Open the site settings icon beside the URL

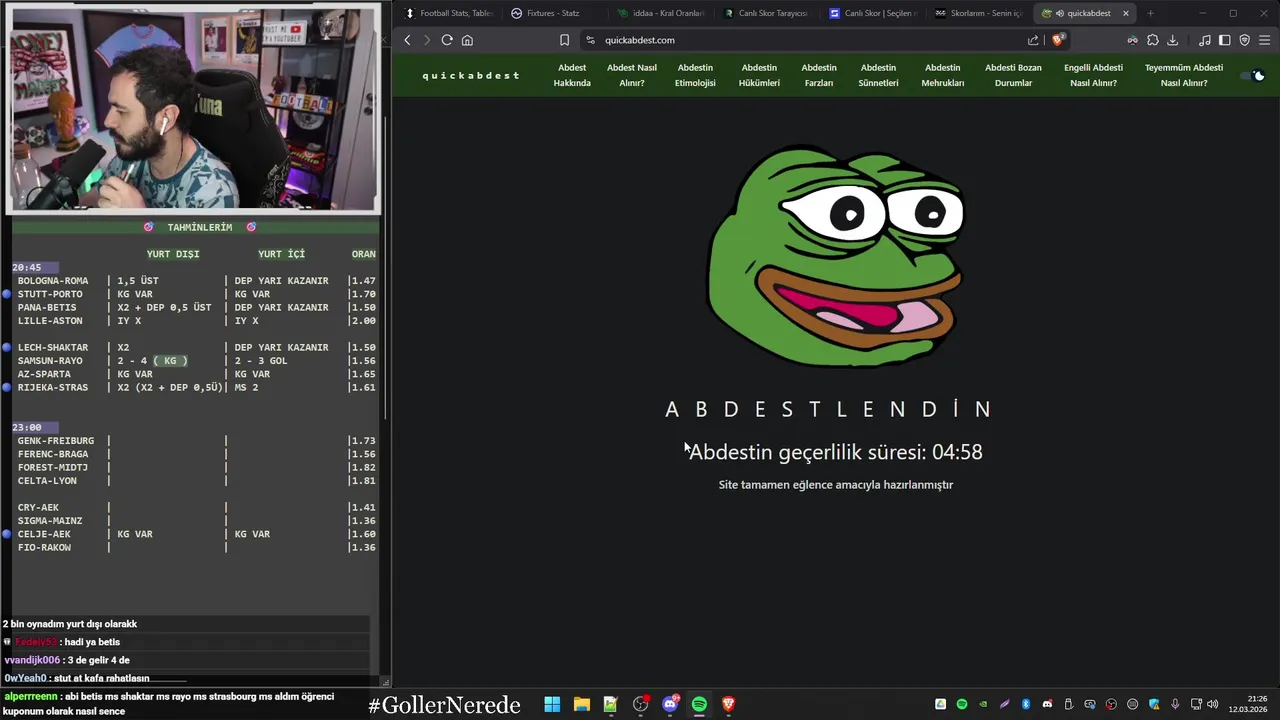[590, 40]
